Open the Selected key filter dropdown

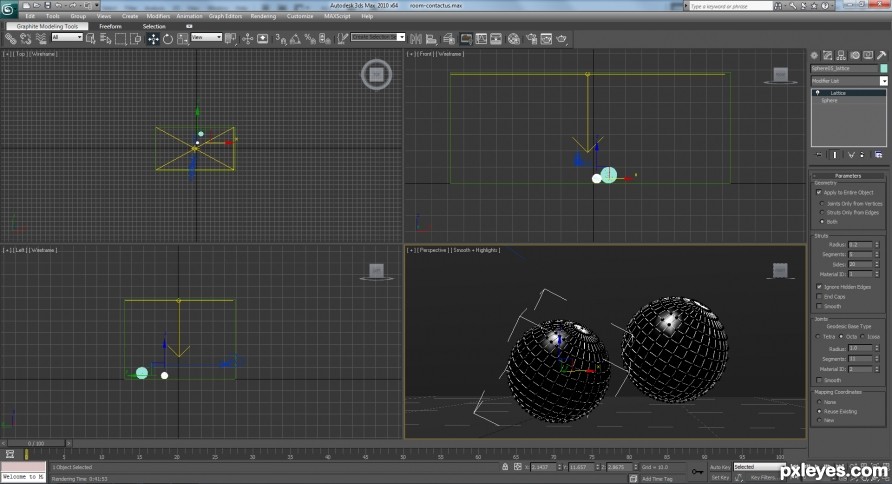[x=759, y=467]
